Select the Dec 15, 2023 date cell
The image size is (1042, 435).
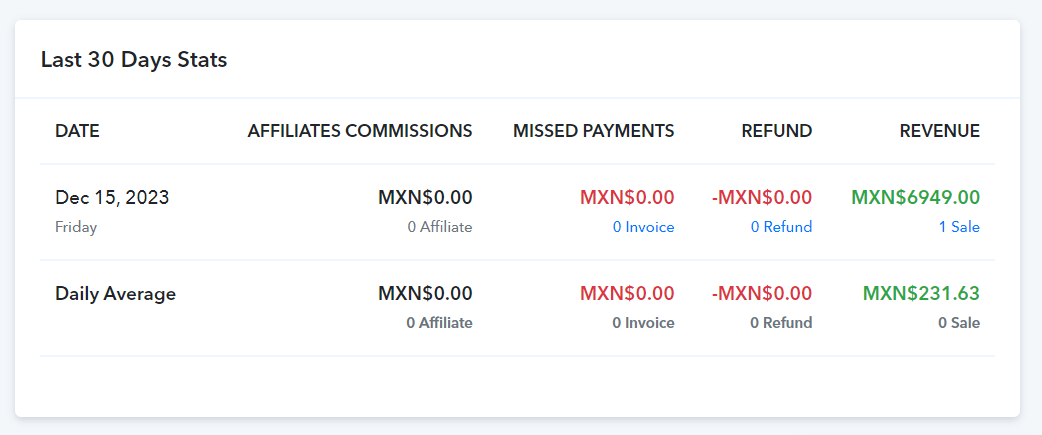(x=112, y=198)
